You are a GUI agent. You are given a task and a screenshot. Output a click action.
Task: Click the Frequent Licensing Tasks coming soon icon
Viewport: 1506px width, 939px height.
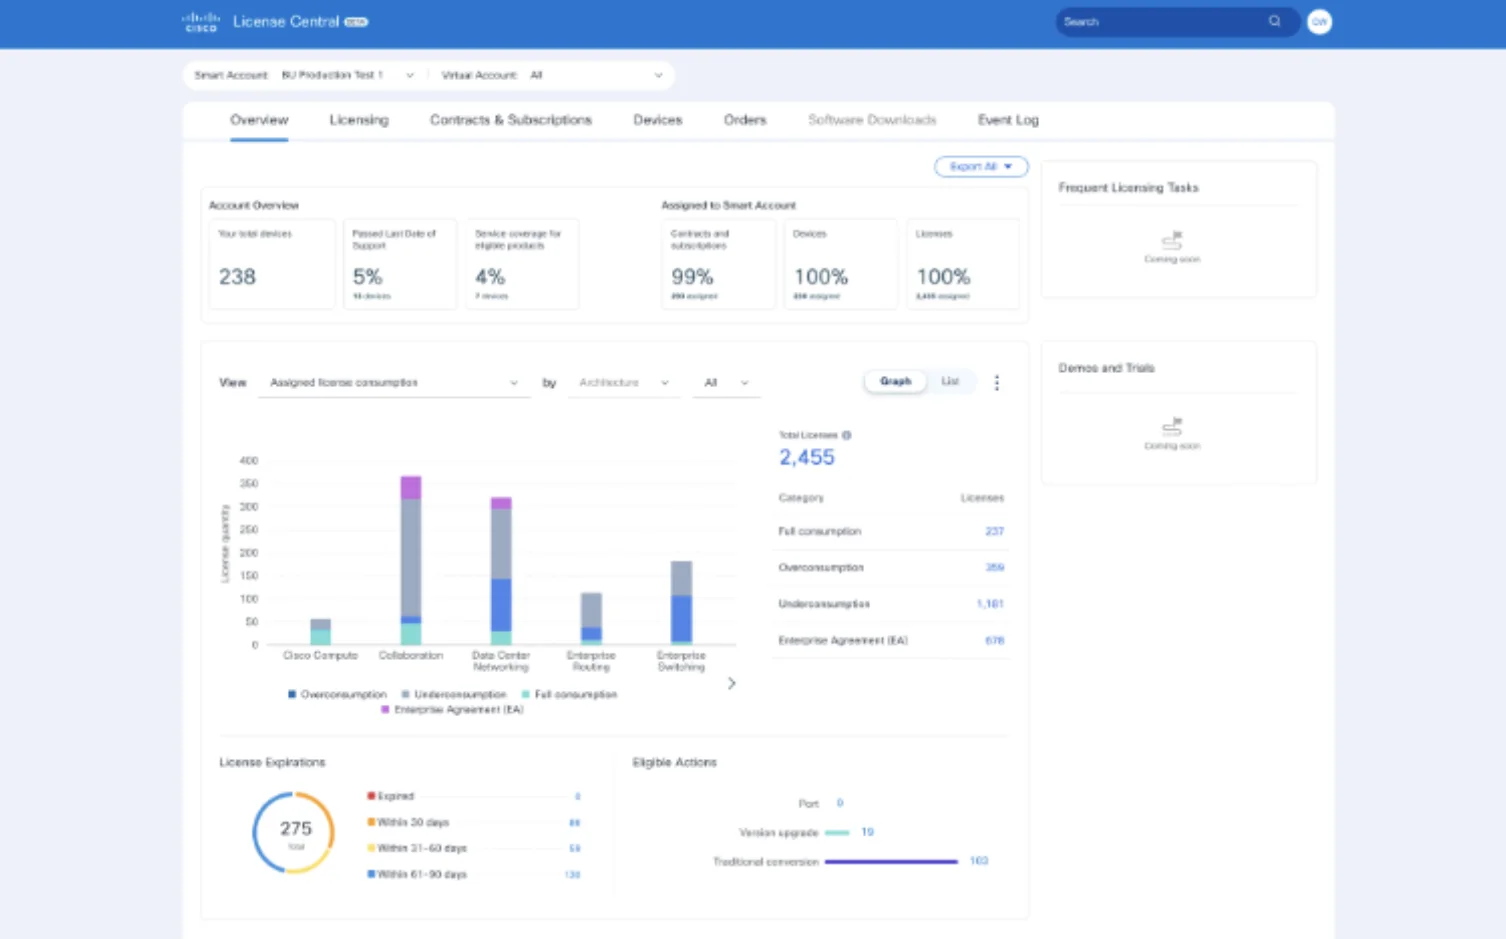tap(1172, 241)
